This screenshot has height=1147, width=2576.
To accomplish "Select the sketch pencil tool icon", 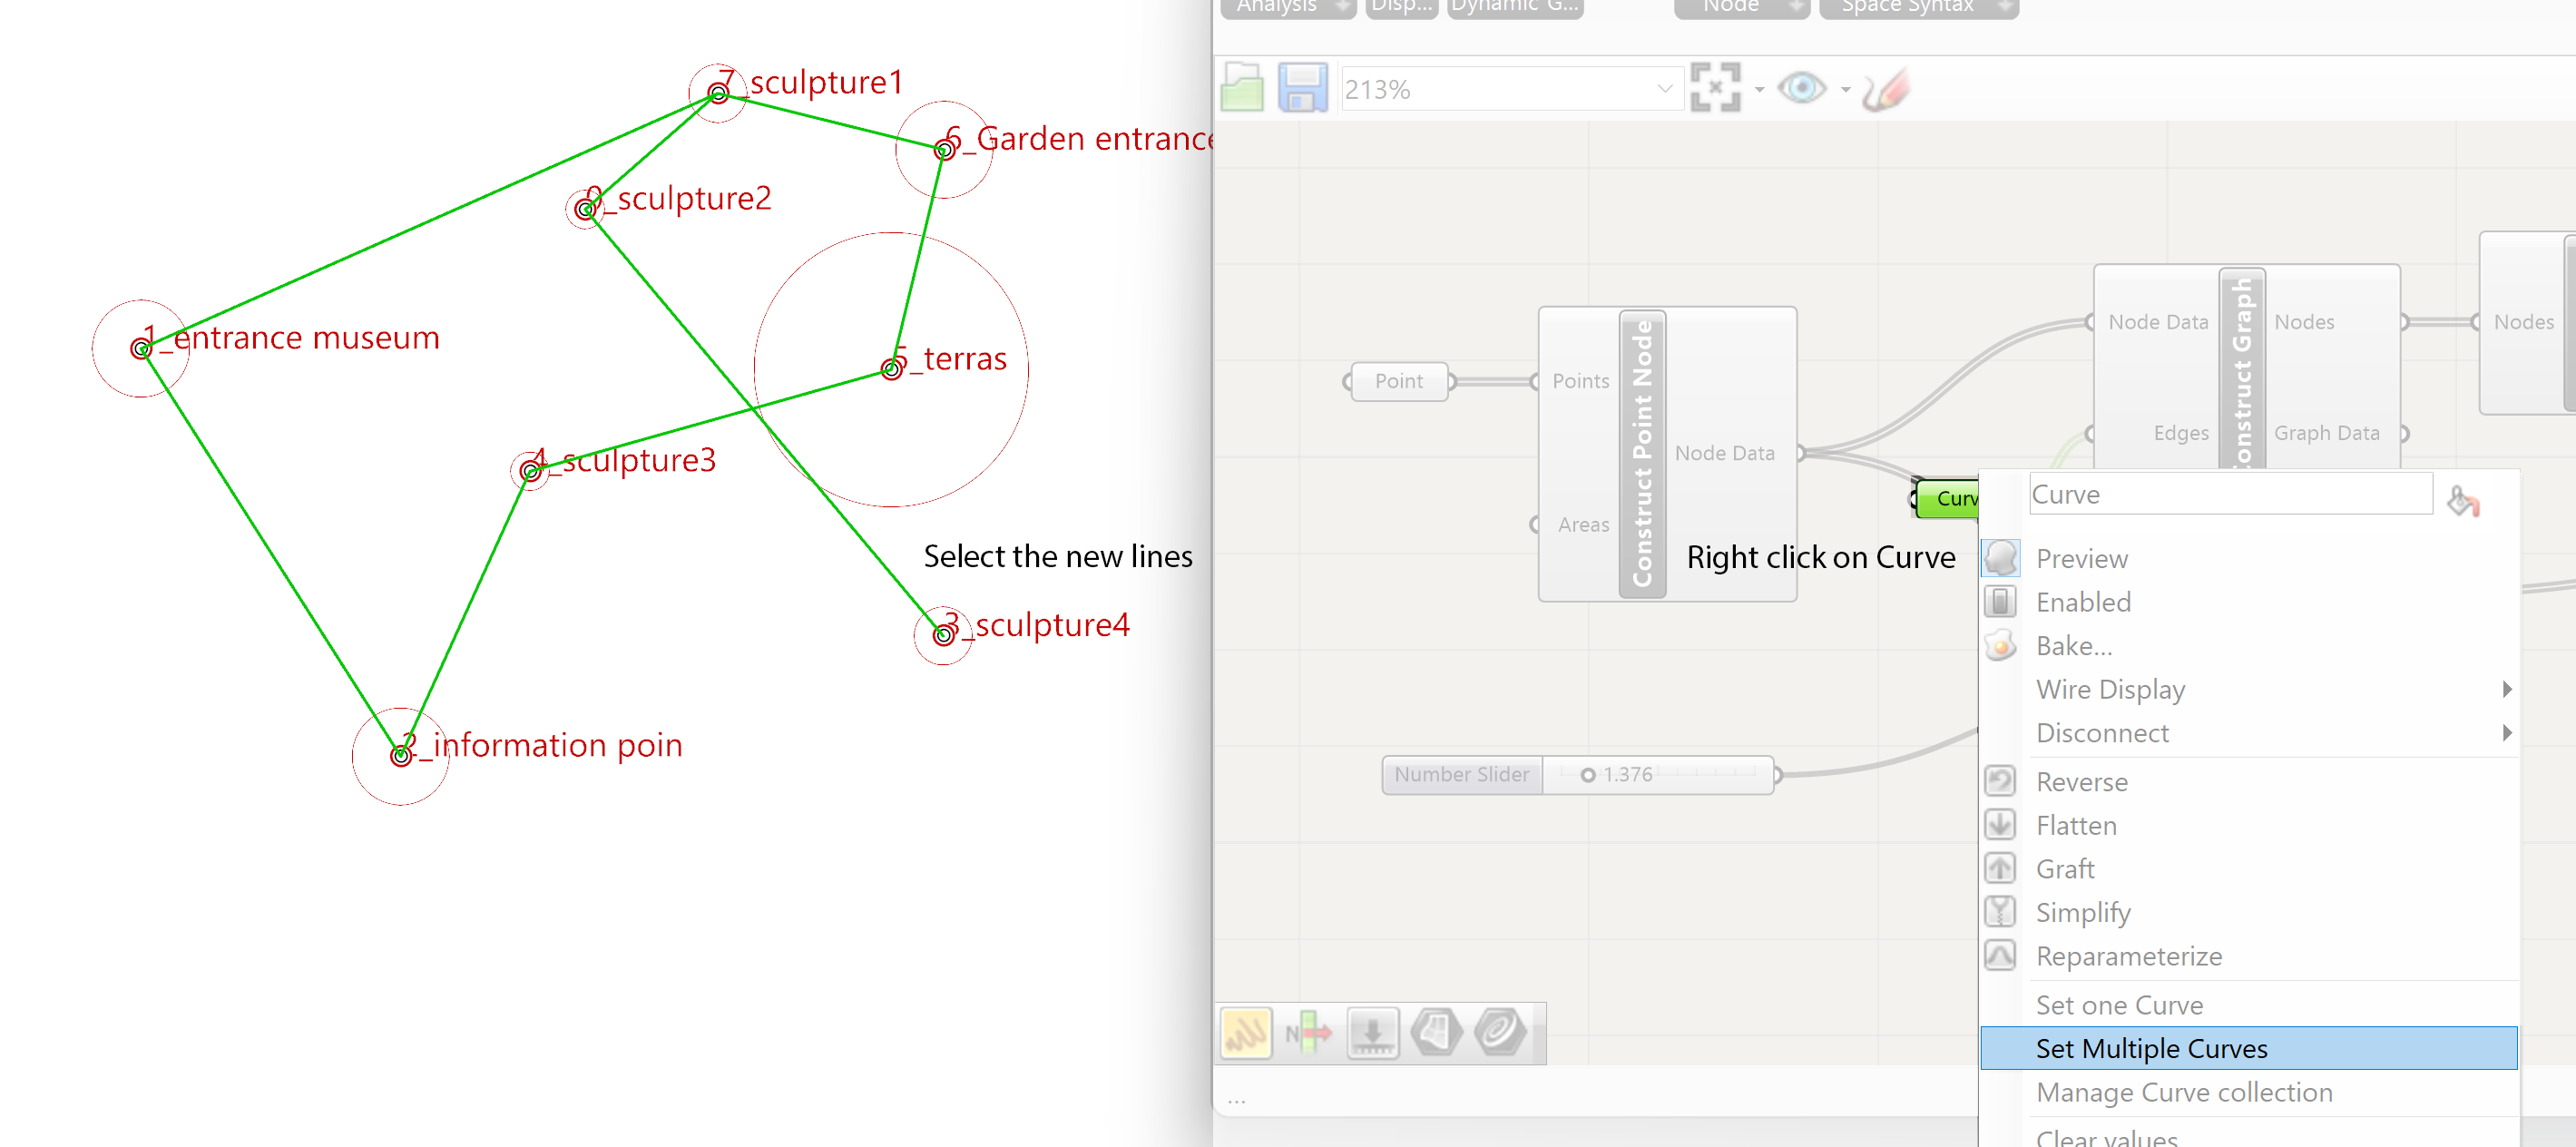I will pyautogui.click(x=1886, y=89).
